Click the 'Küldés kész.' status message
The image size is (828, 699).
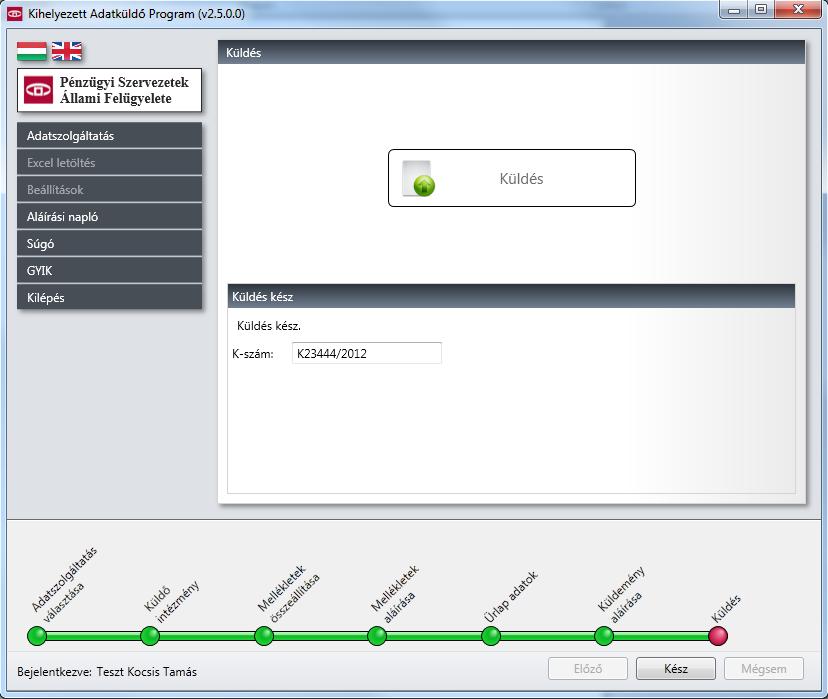(x=269, y=326)
